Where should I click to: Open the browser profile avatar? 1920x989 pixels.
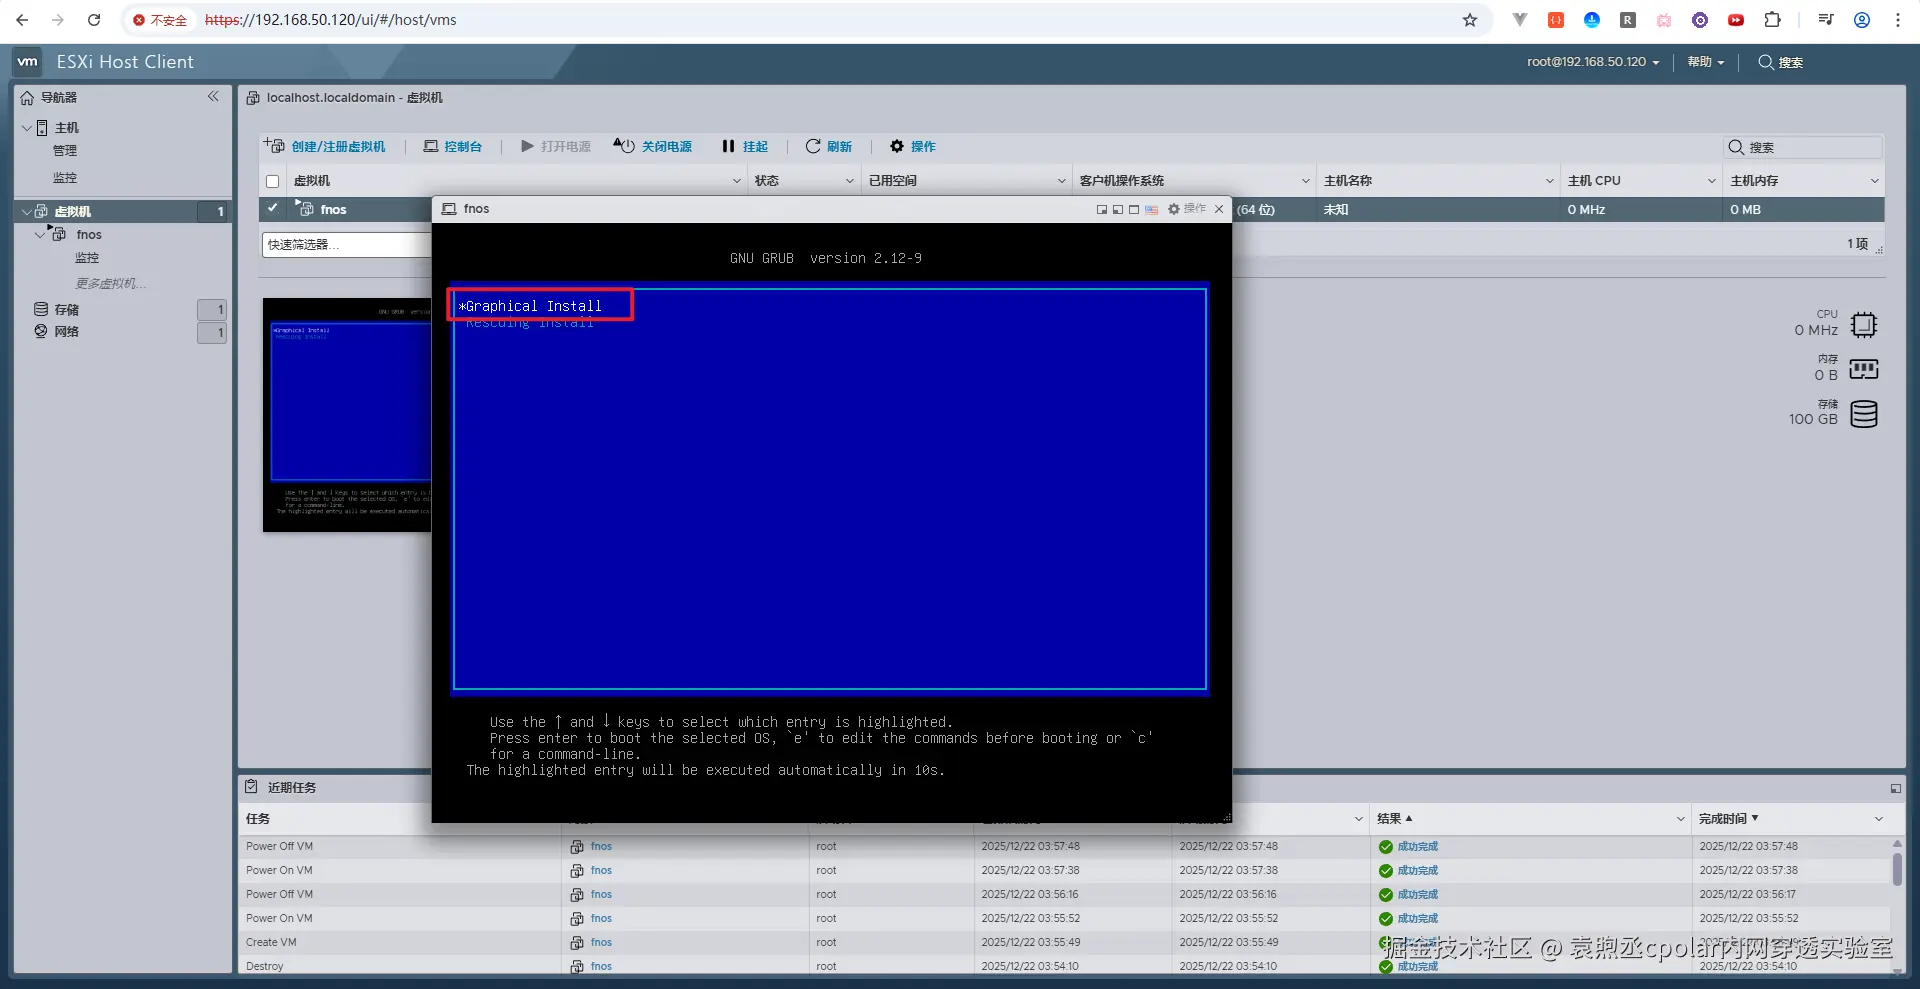(x=1862, y=20)
